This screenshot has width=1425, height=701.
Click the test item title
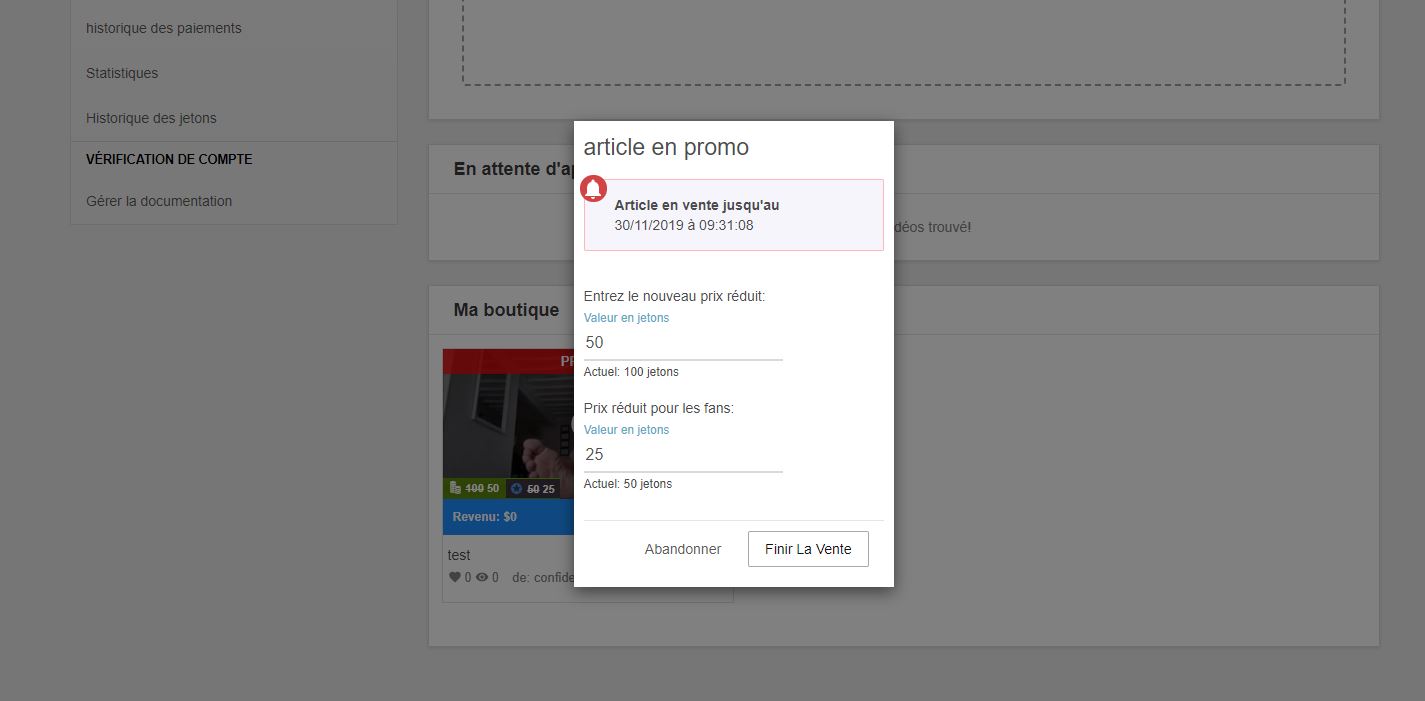pos(459,555)
